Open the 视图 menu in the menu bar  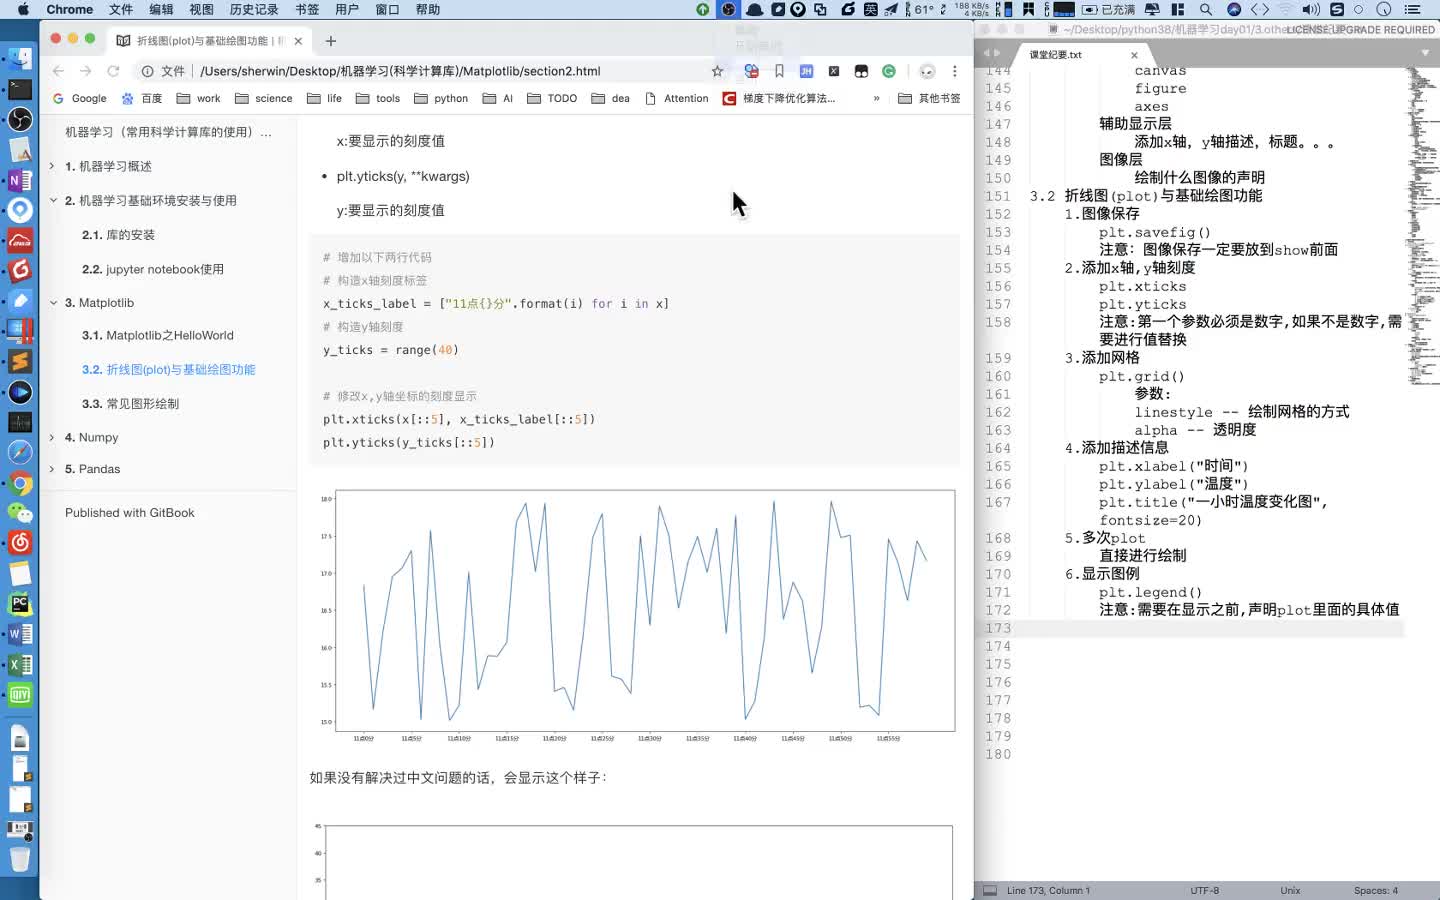click(202, 9)
